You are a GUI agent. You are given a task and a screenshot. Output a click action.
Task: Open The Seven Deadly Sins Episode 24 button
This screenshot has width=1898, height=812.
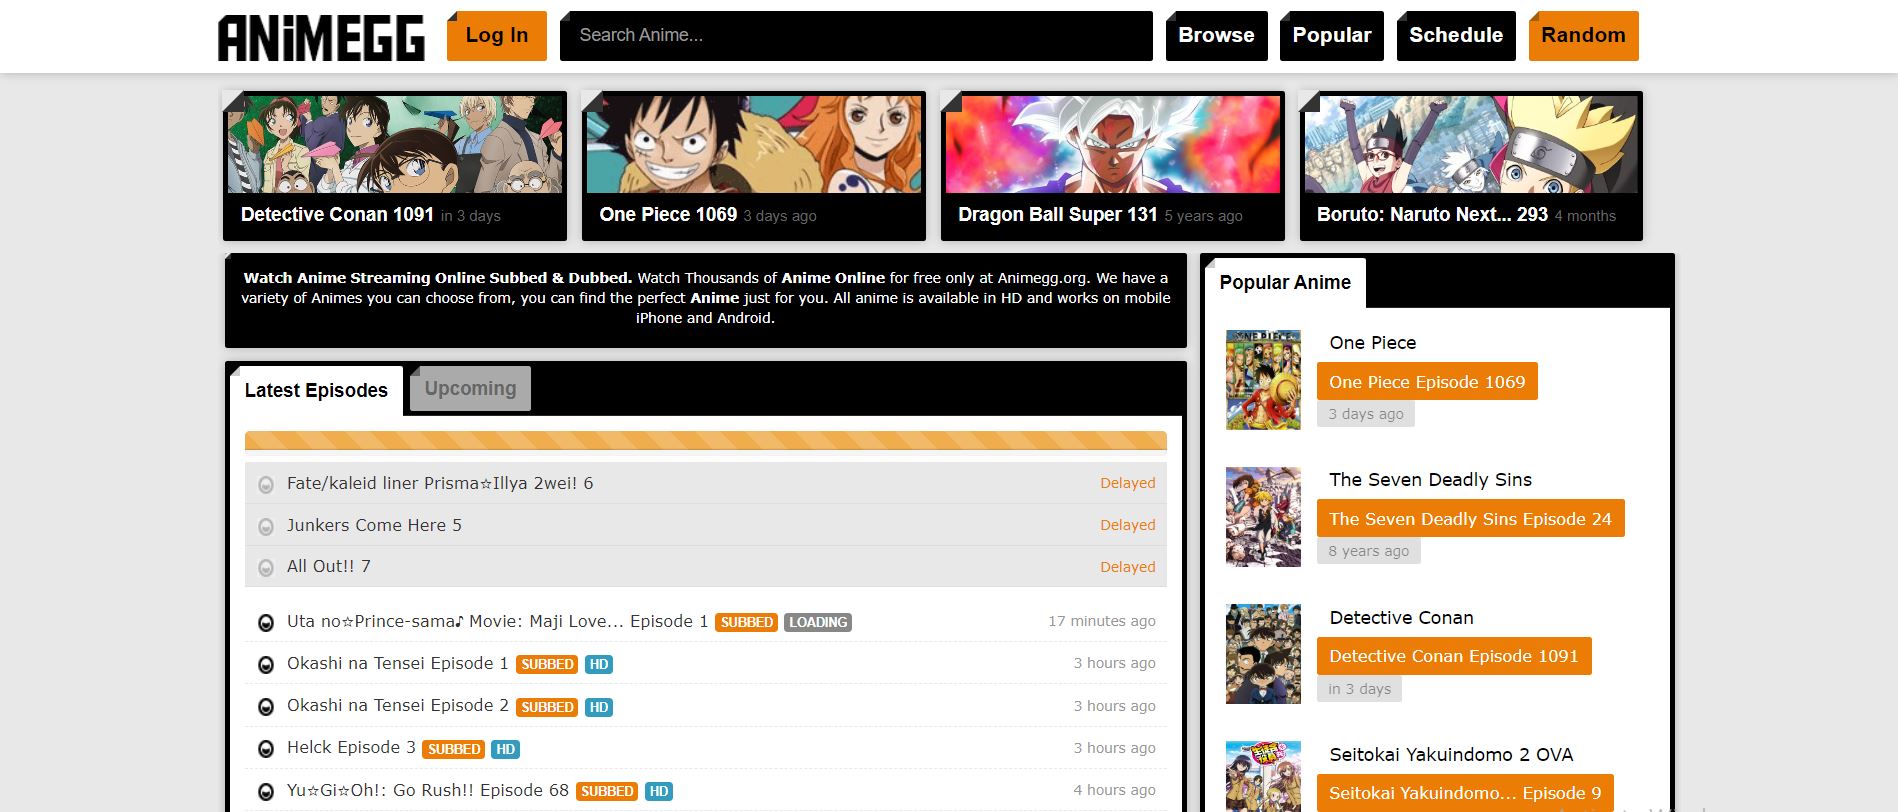click(x=1470, y=519)
